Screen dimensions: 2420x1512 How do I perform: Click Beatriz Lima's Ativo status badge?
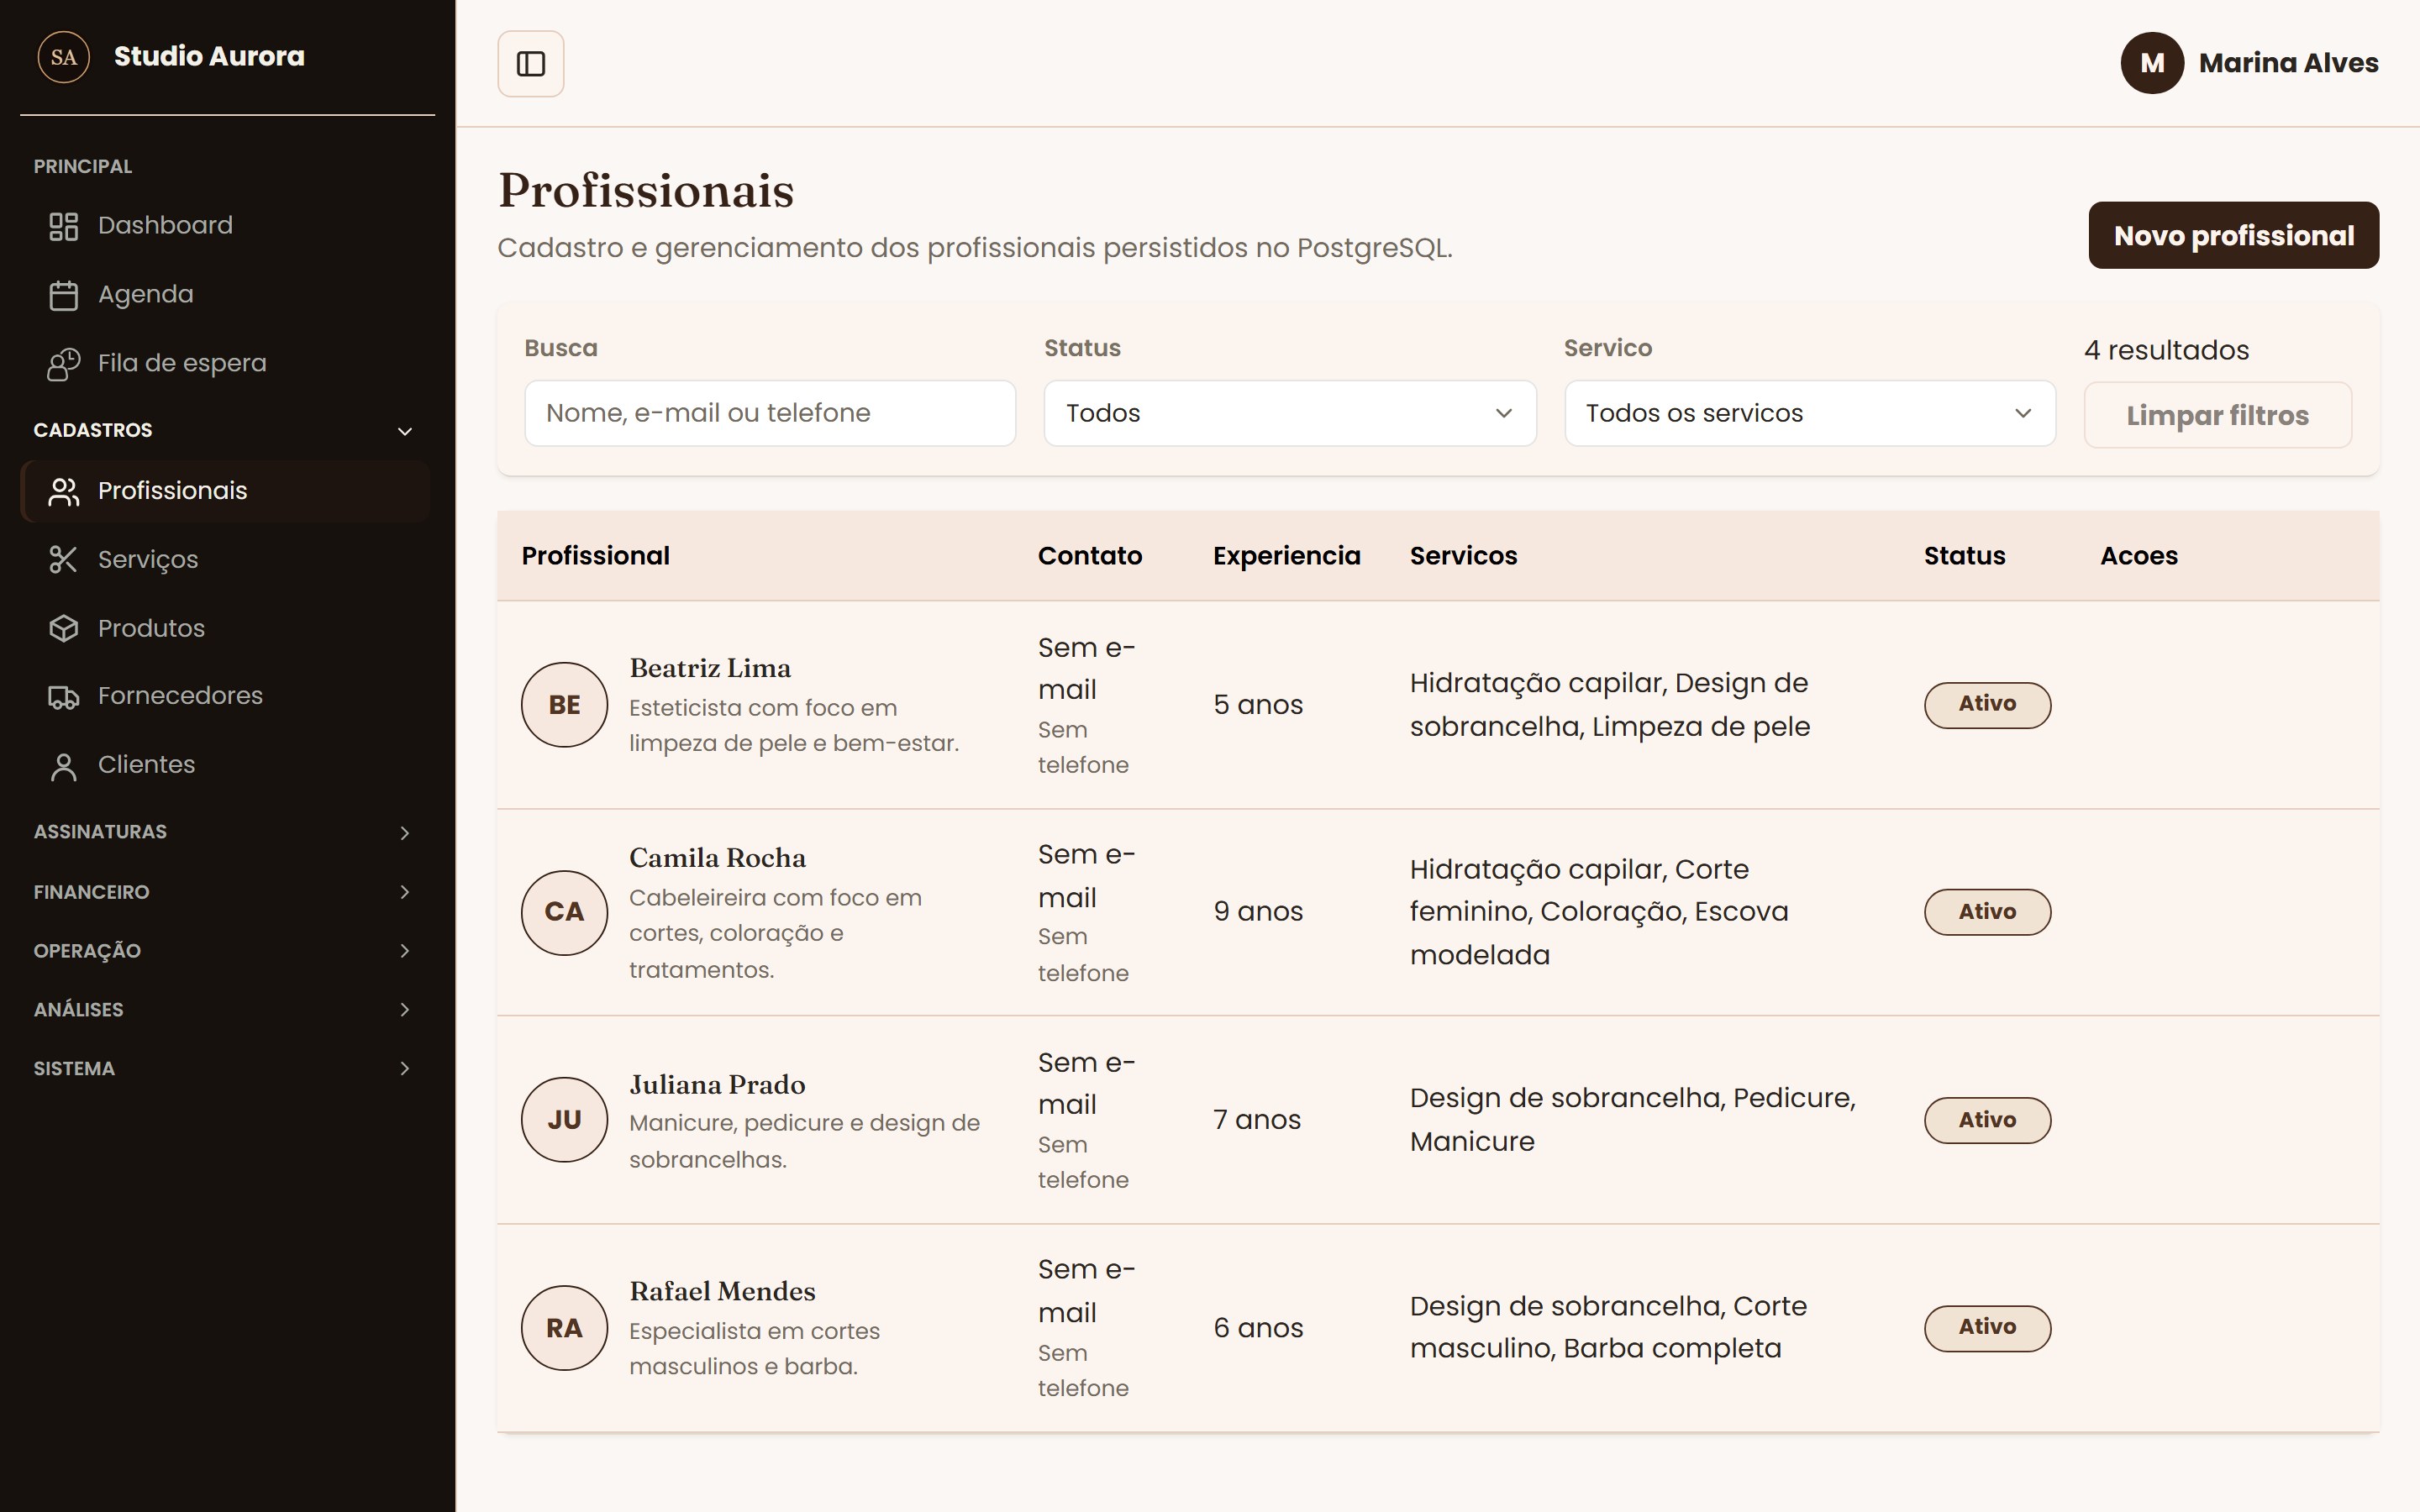pyautogui.click(x=1987, y=705)
